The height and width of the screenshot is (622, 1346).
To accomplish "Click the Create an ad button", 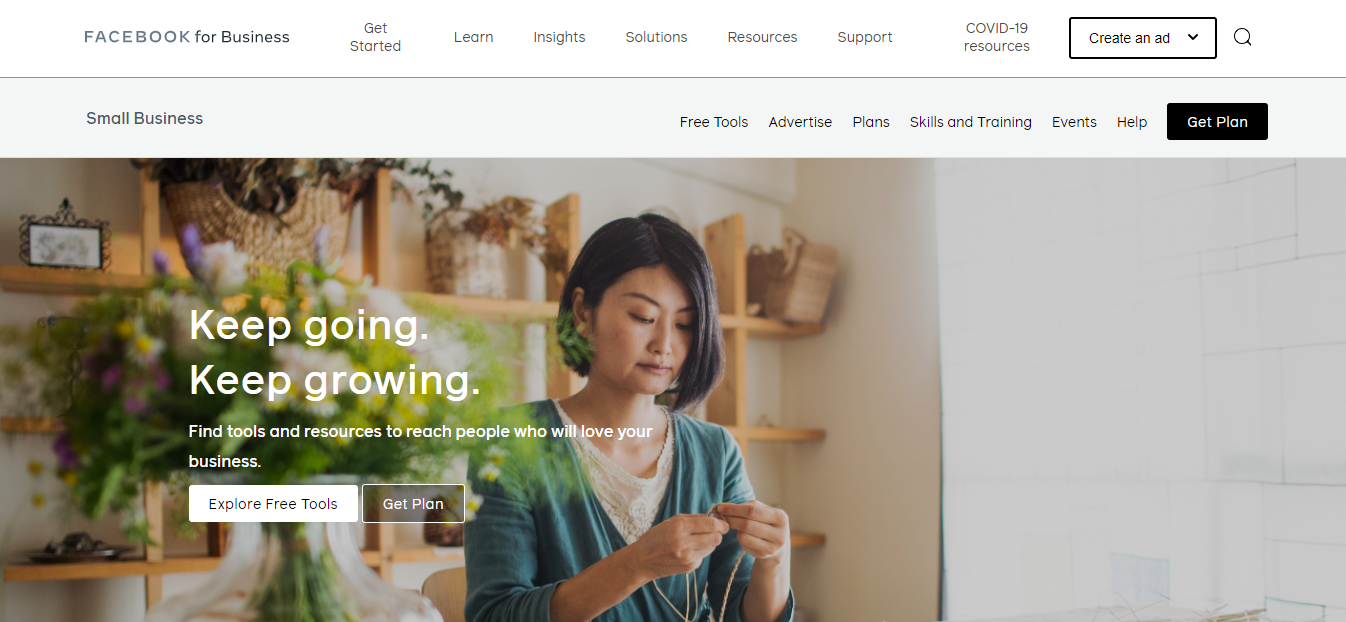I will (1143, 38).
